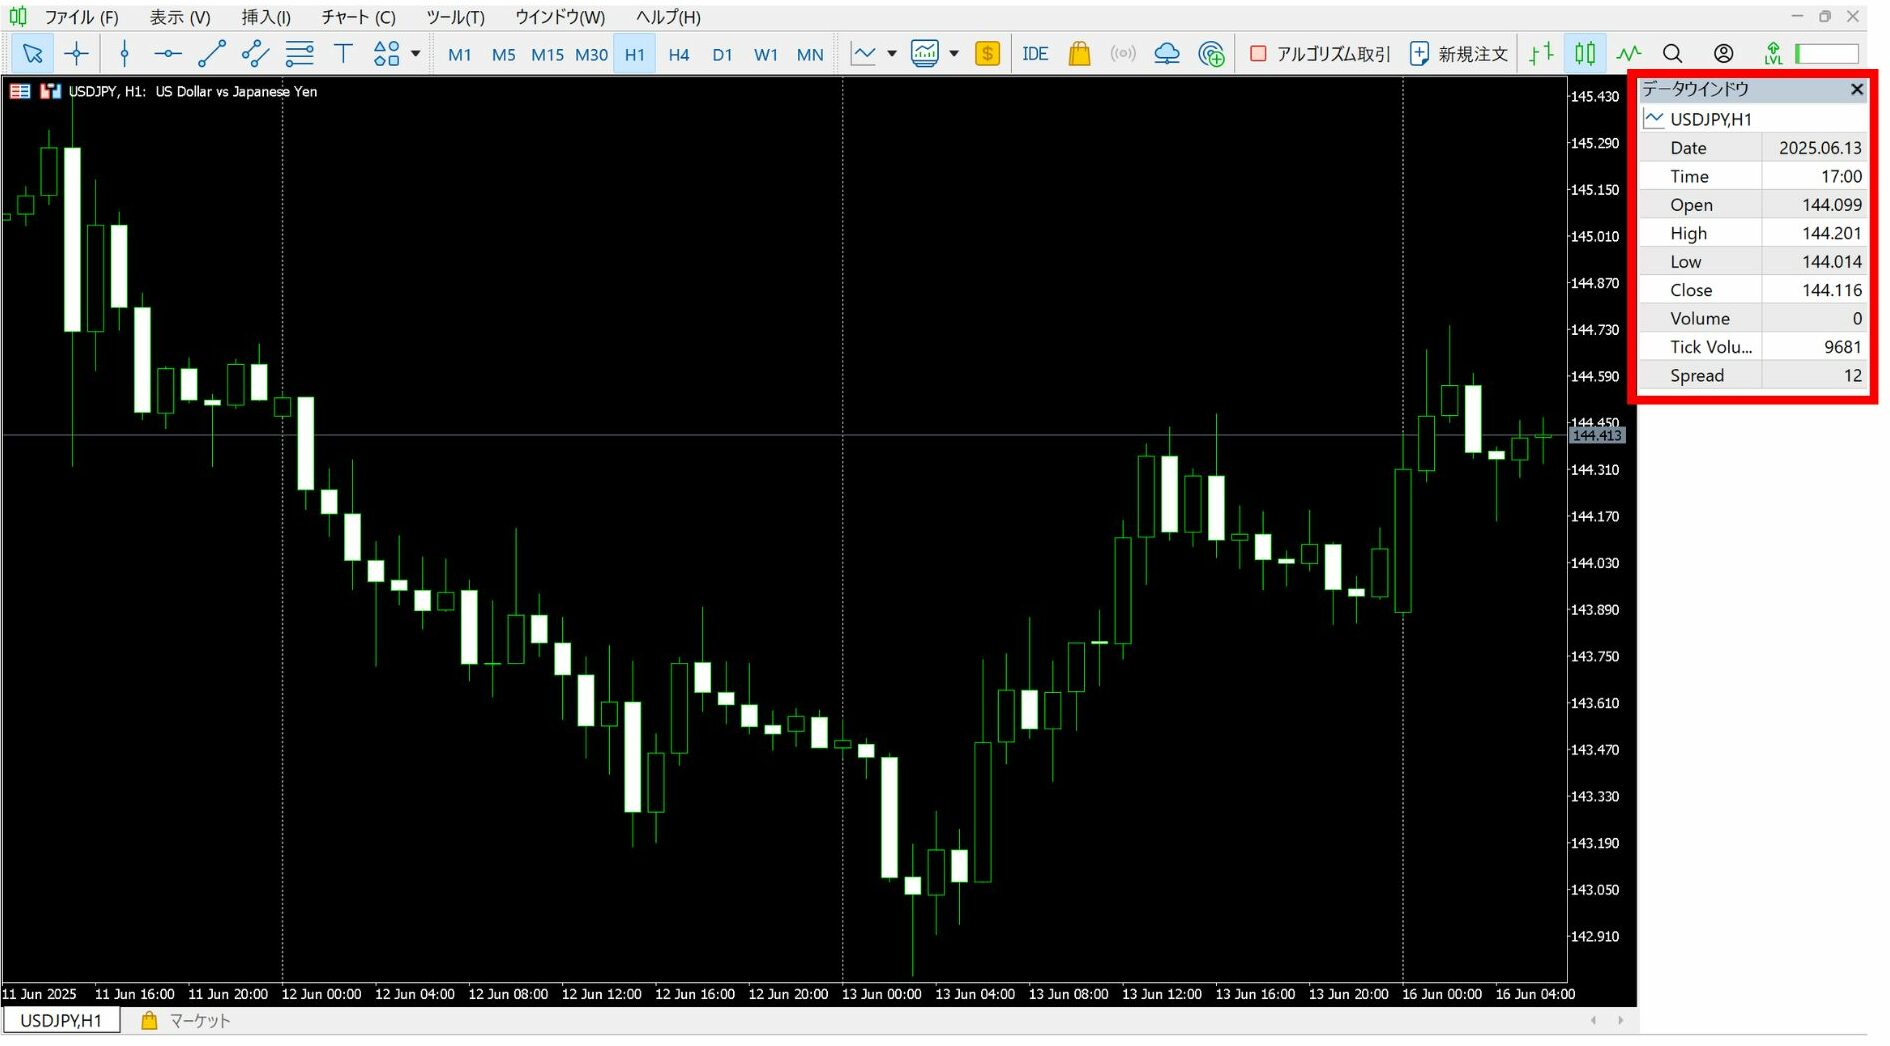Open the MetaEditor IDE

pos(1035,54)
